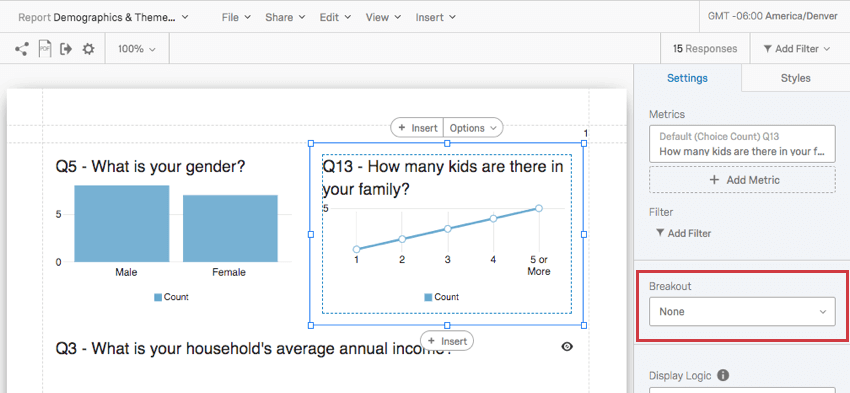This screenshot has width=850, height=393.
Task: Click the export arrow icon
Action: coord(66,49)
